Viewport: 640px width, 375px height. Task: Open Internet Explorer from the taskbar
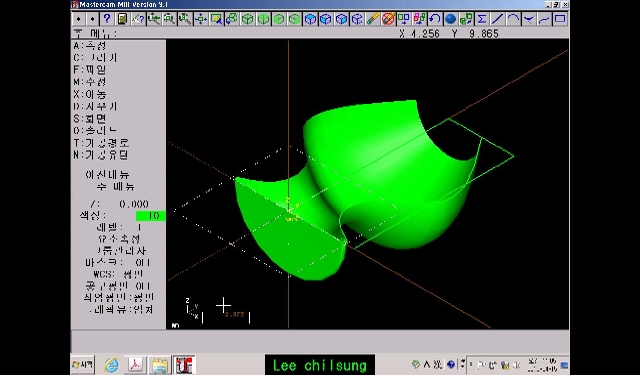click(x=111, y=364)
